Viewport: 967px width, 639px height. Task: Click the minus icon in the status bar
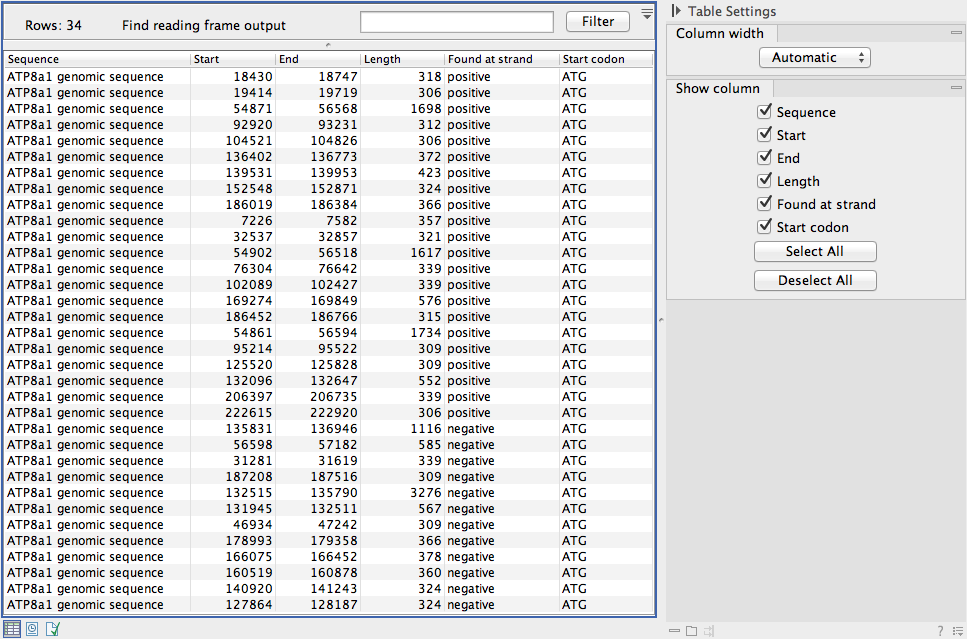674,631
